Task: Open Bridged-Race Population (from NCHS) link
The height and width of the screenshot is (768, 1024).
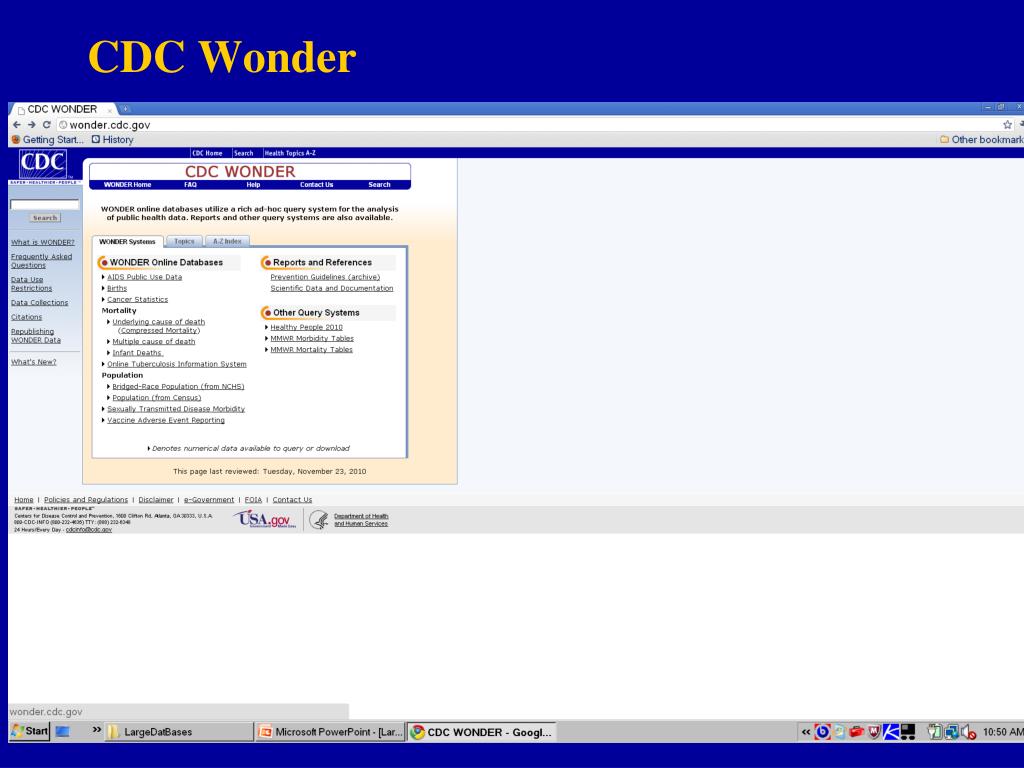Action: tap(178, 387)
